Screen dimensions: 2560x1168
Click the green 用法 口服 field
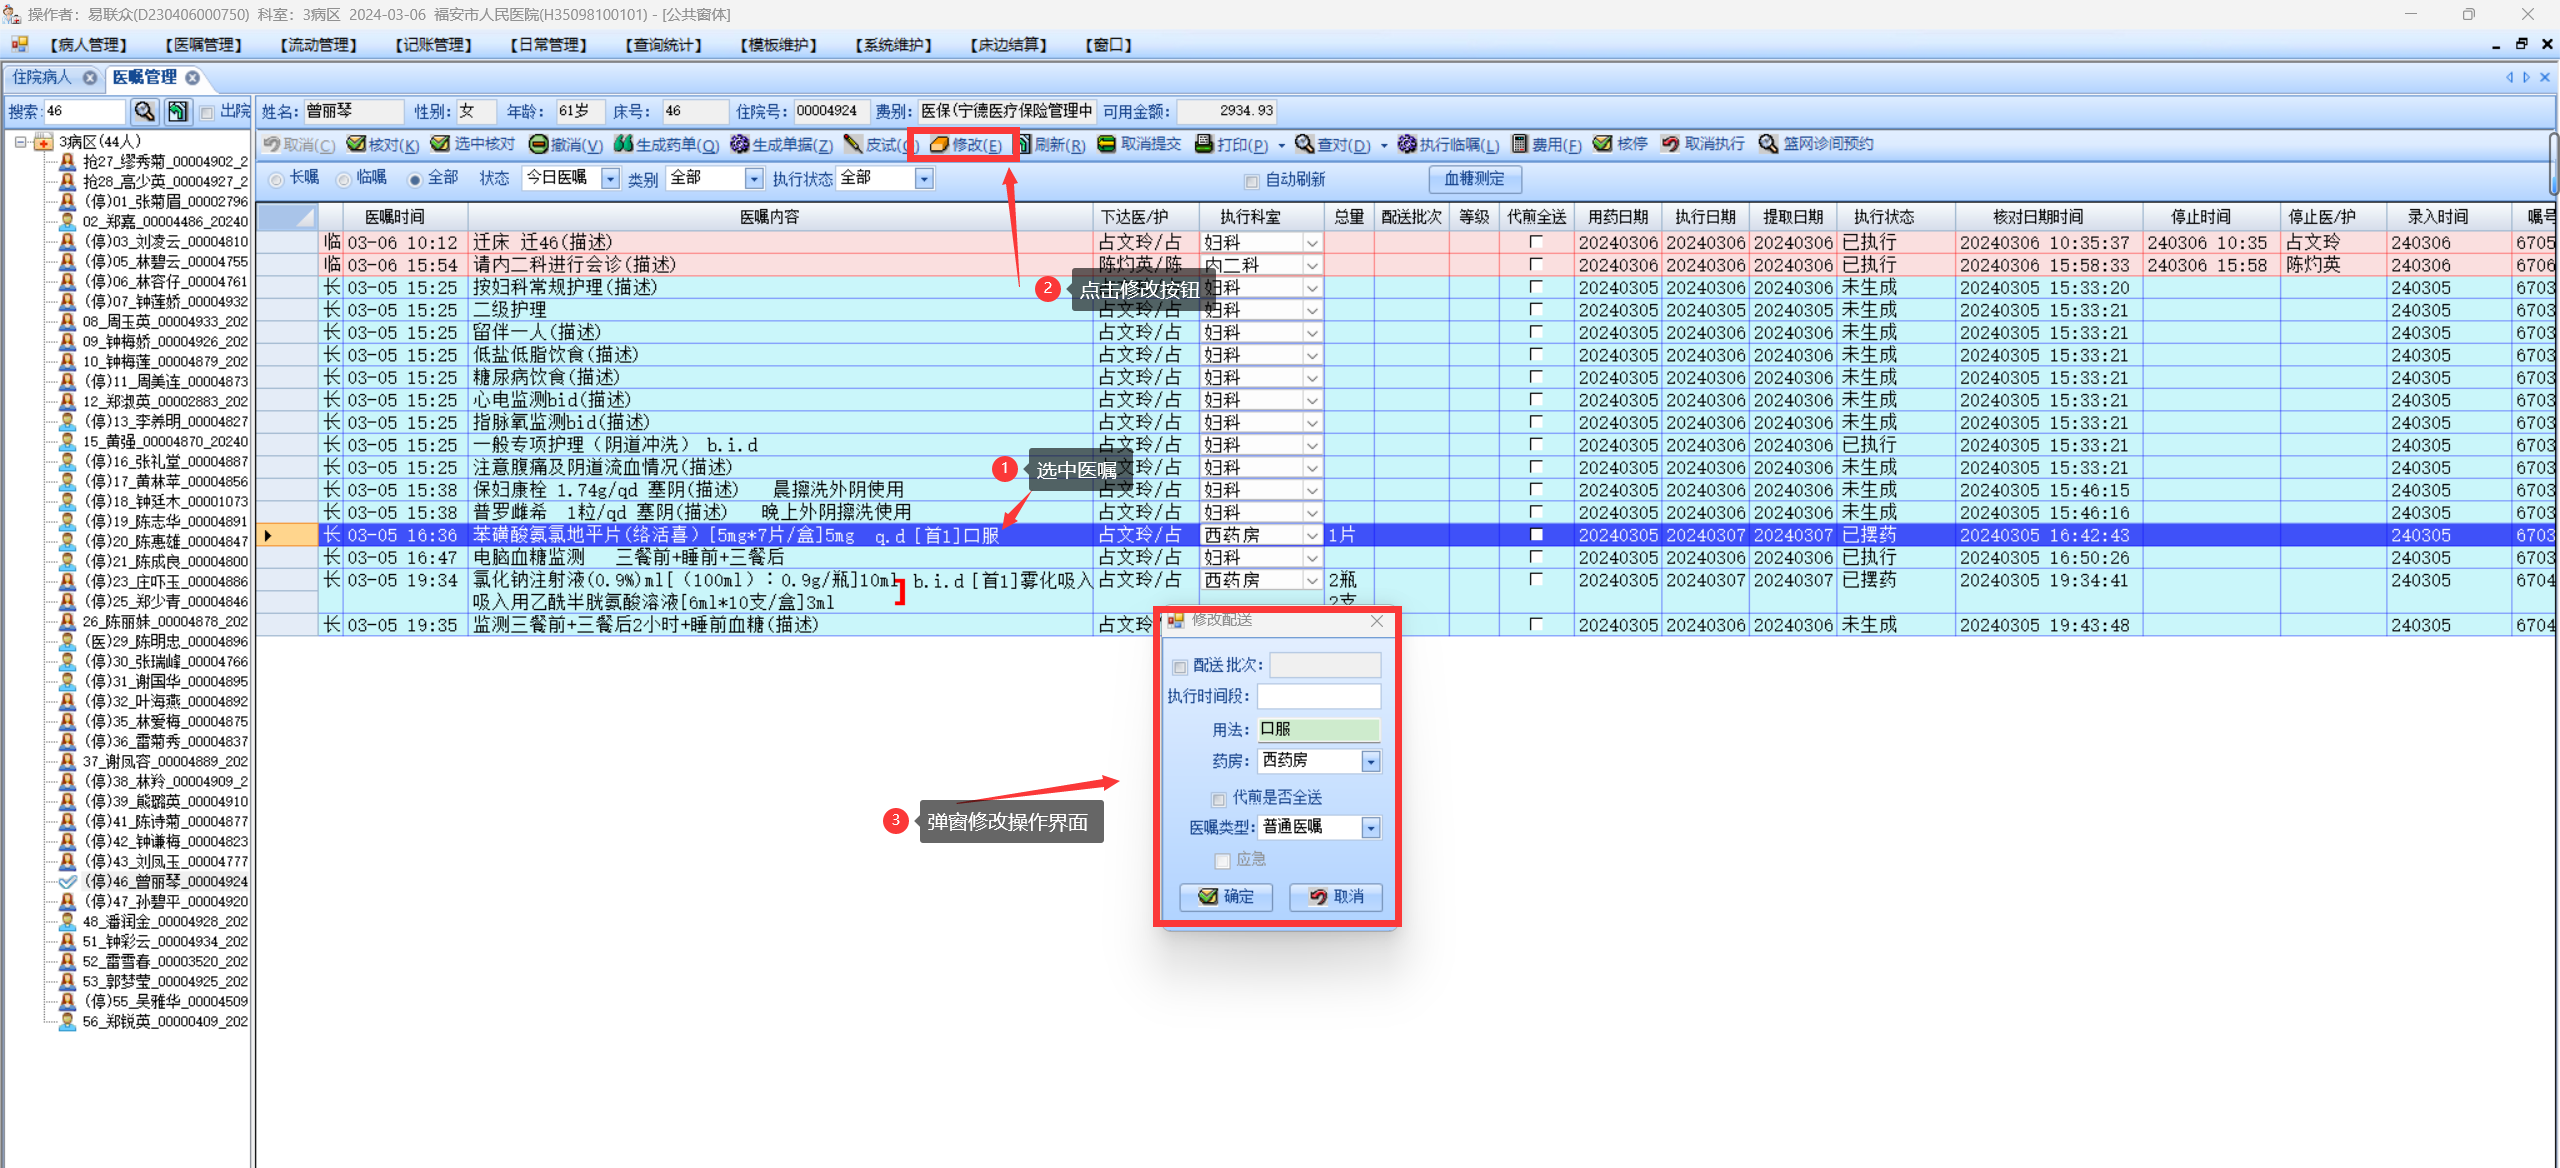tap(1318, 730)
